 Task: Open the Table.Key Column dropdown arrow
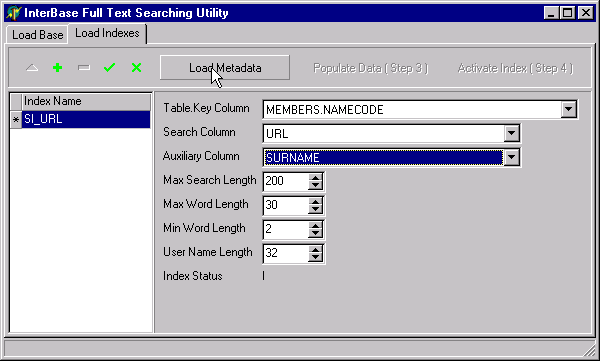pos(569,110)
